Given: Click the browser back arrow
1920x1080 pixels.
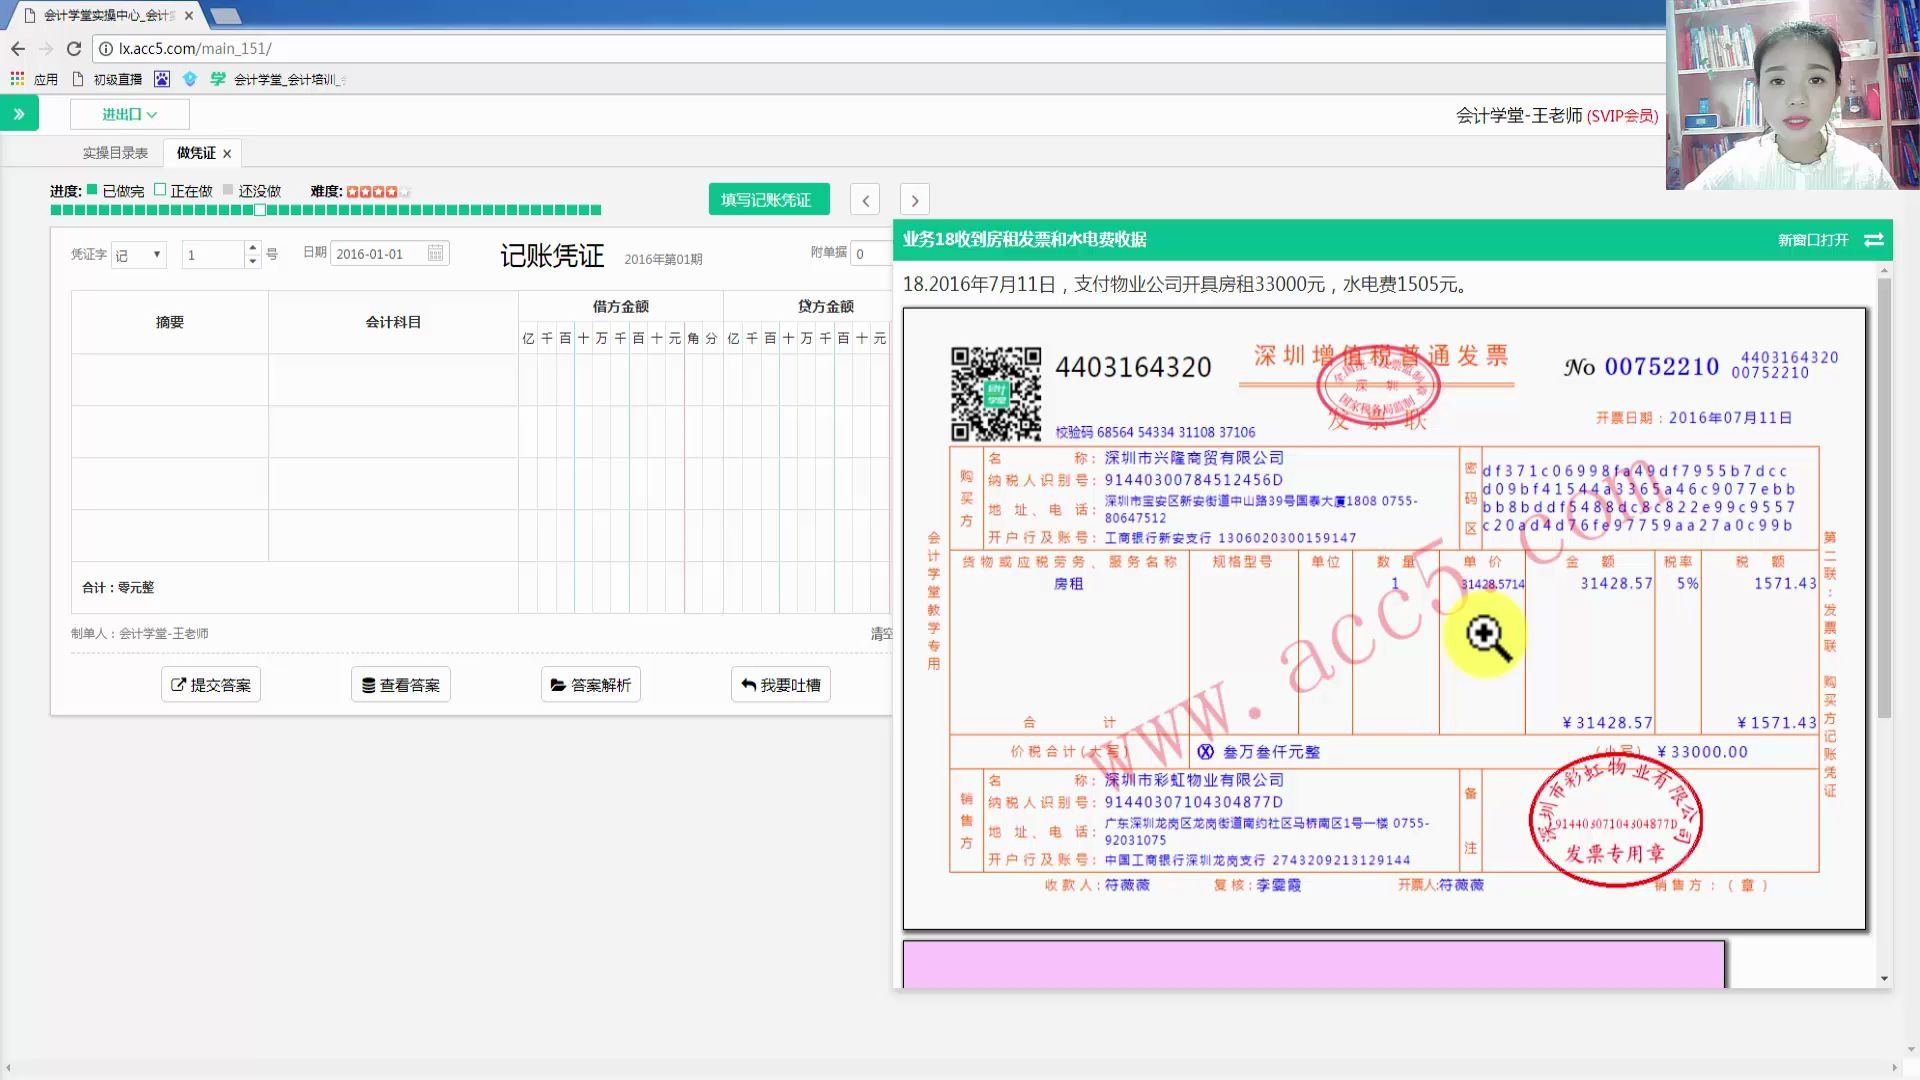Looking at the screenshot, I should [x=18, y=48].
